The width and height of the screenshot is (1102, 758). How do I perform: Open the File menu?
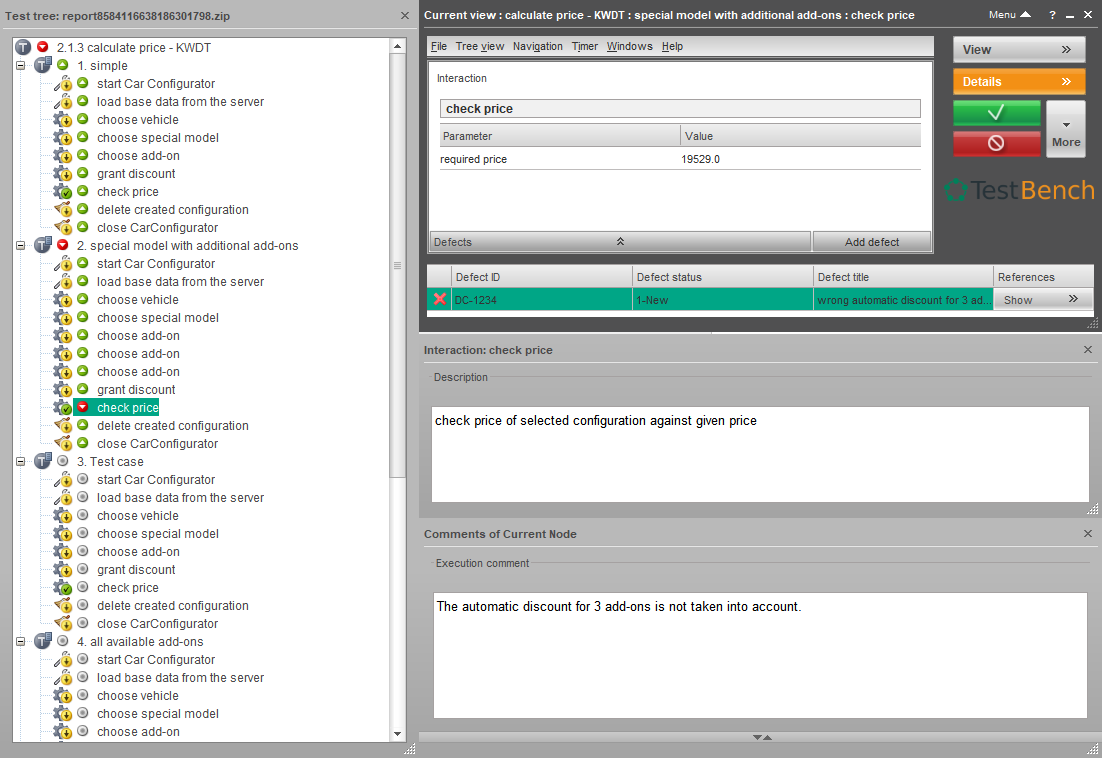coord(439,46)
